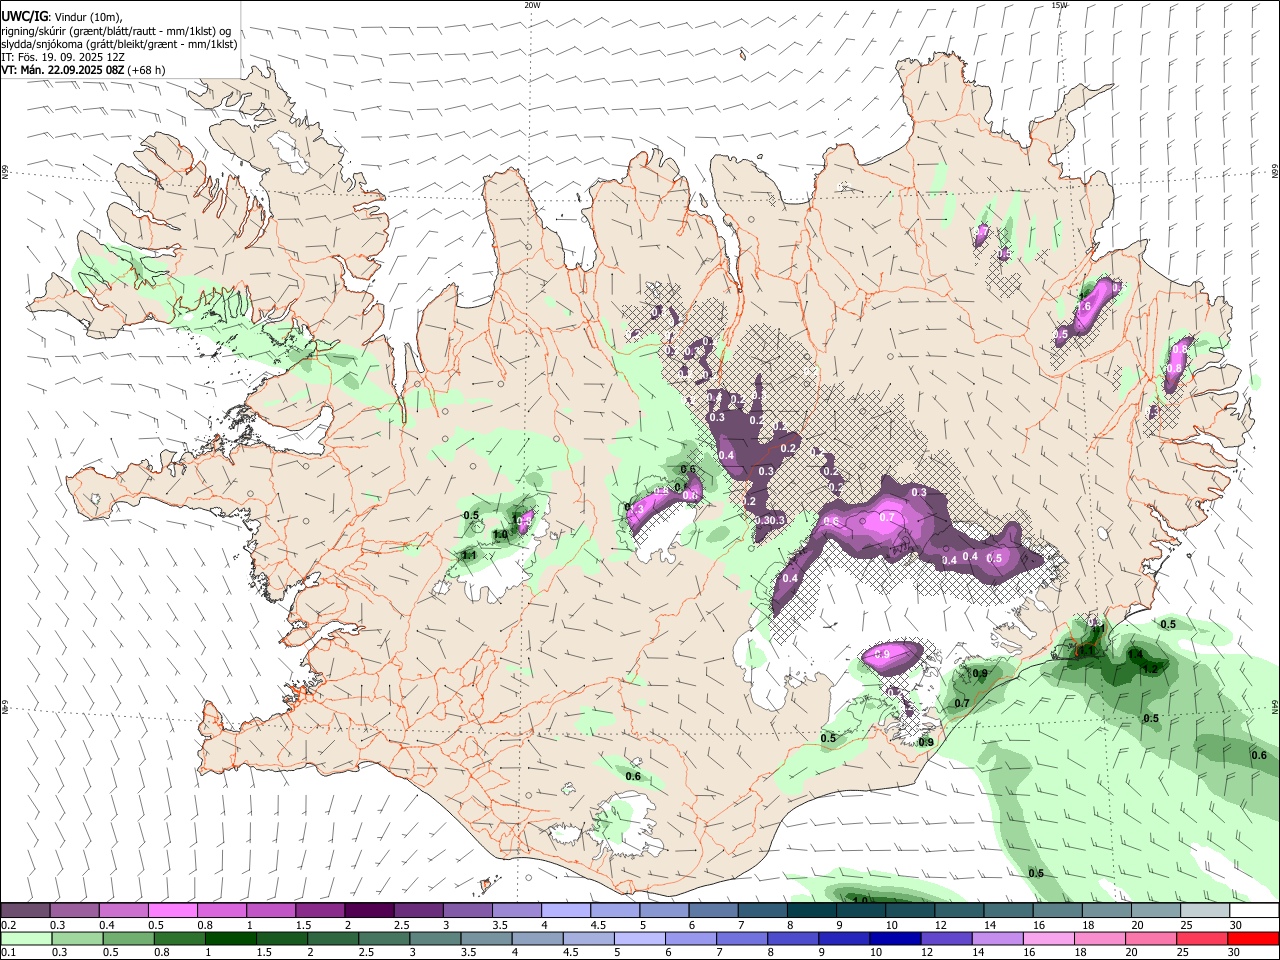Screen dimensions: 1280x960
Task: Click the palest green 0.1 swatch in rain legend
Action: point(26,939)
